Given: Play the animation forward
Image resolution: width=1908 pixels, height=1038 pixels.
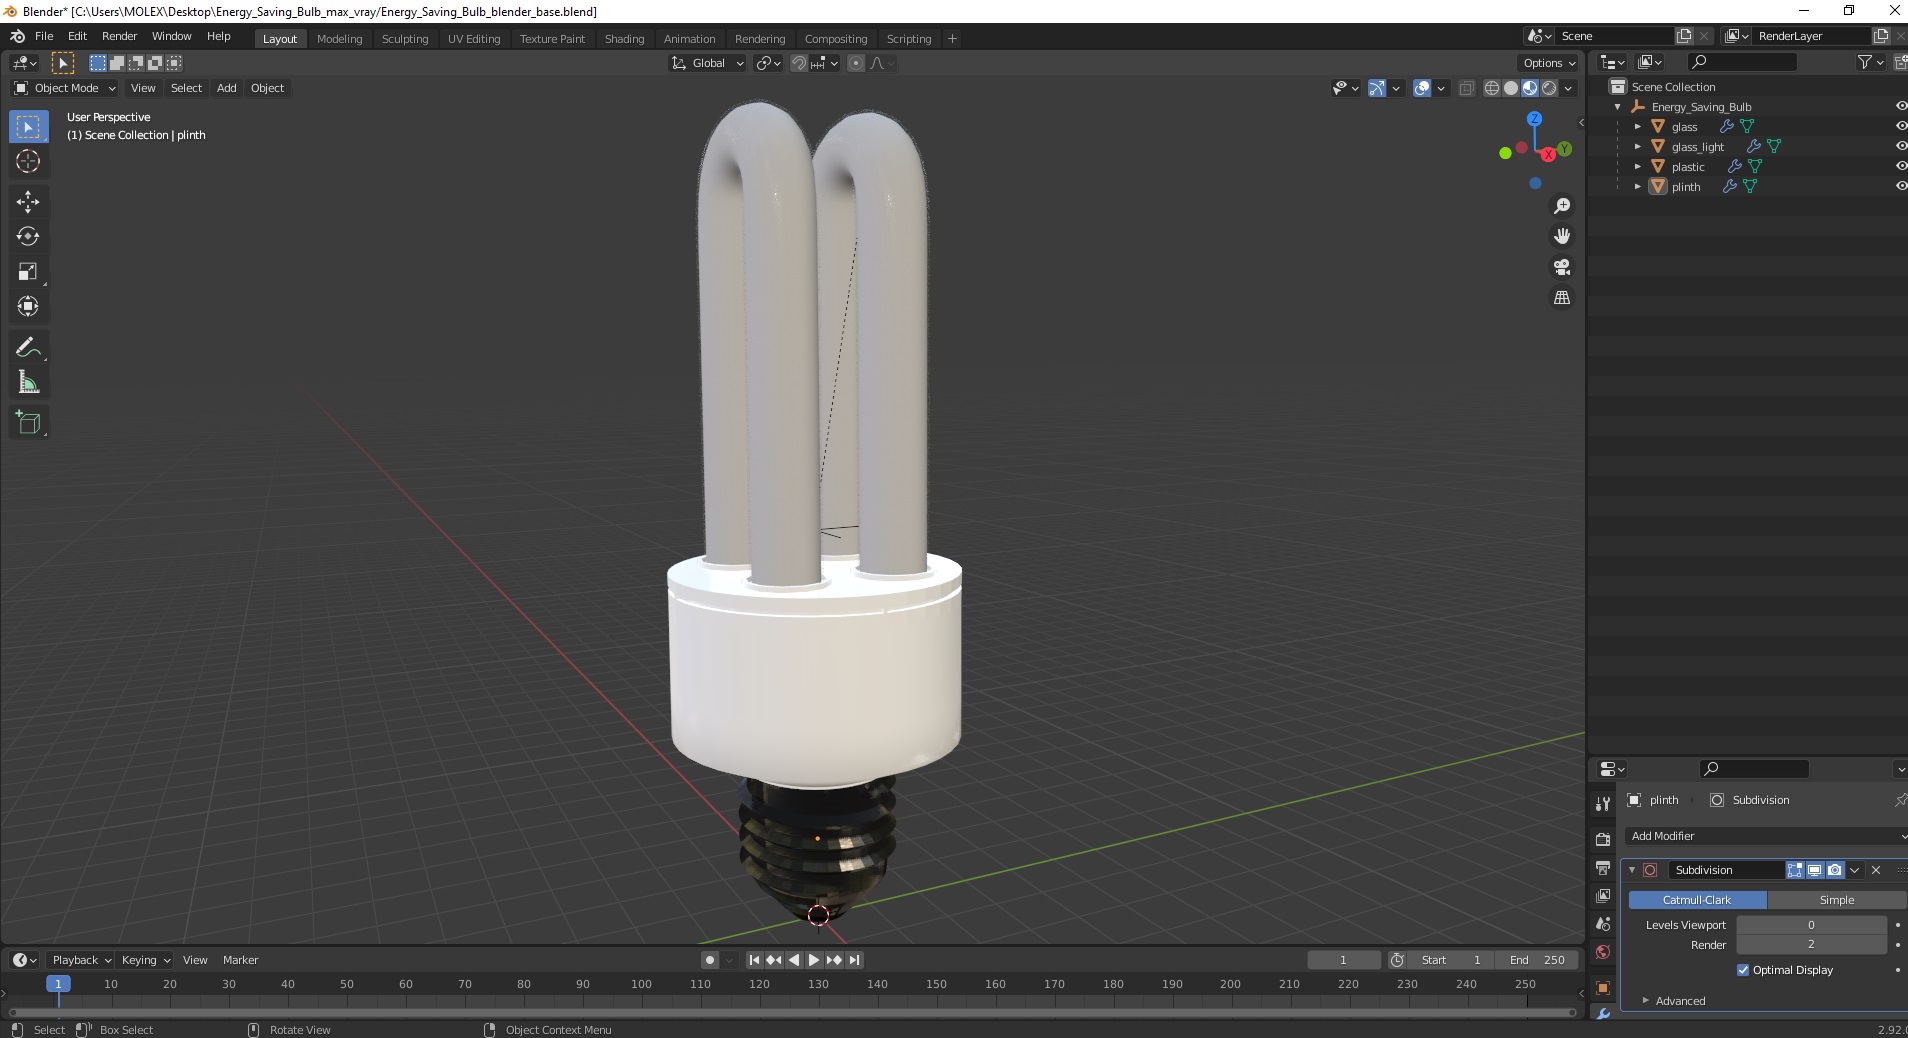Looking at the screenshot, I should (x=814, y=960).
